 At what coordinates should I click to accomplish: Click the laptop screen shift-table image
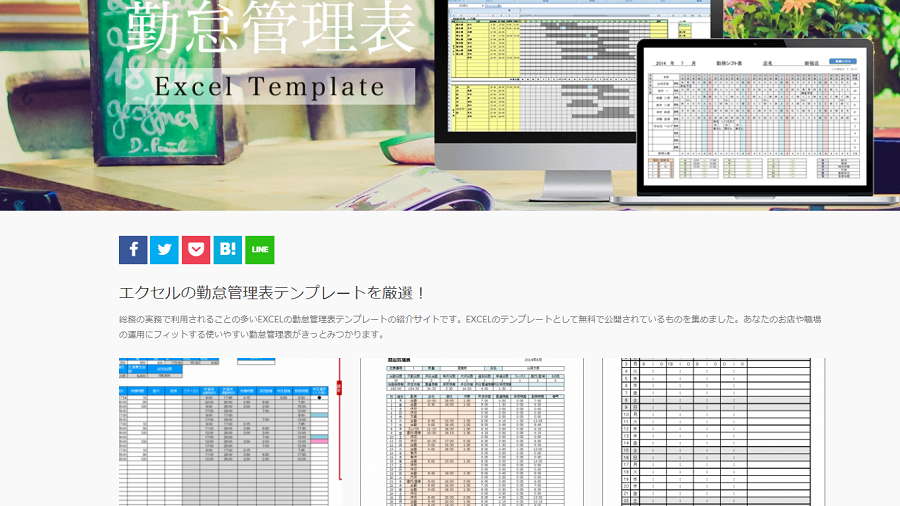754,118
